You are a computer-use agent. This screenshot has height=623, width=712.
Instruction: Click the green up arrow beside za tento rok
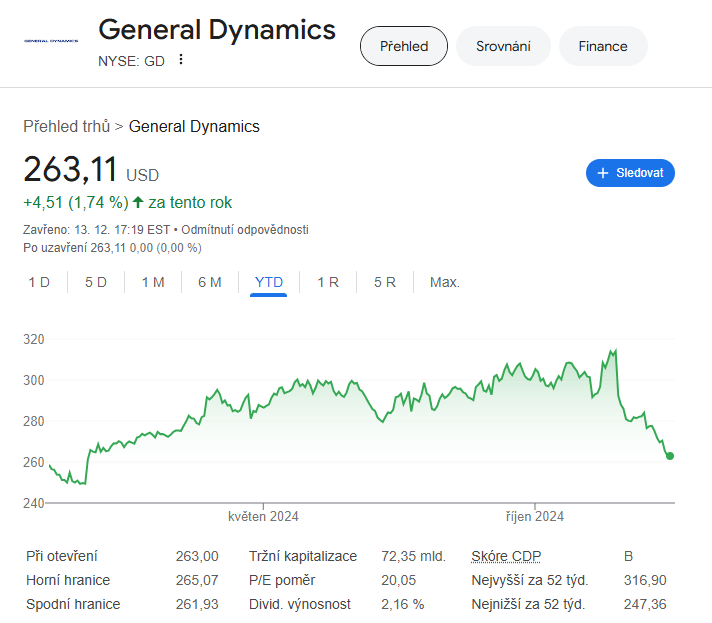(138, 202)
